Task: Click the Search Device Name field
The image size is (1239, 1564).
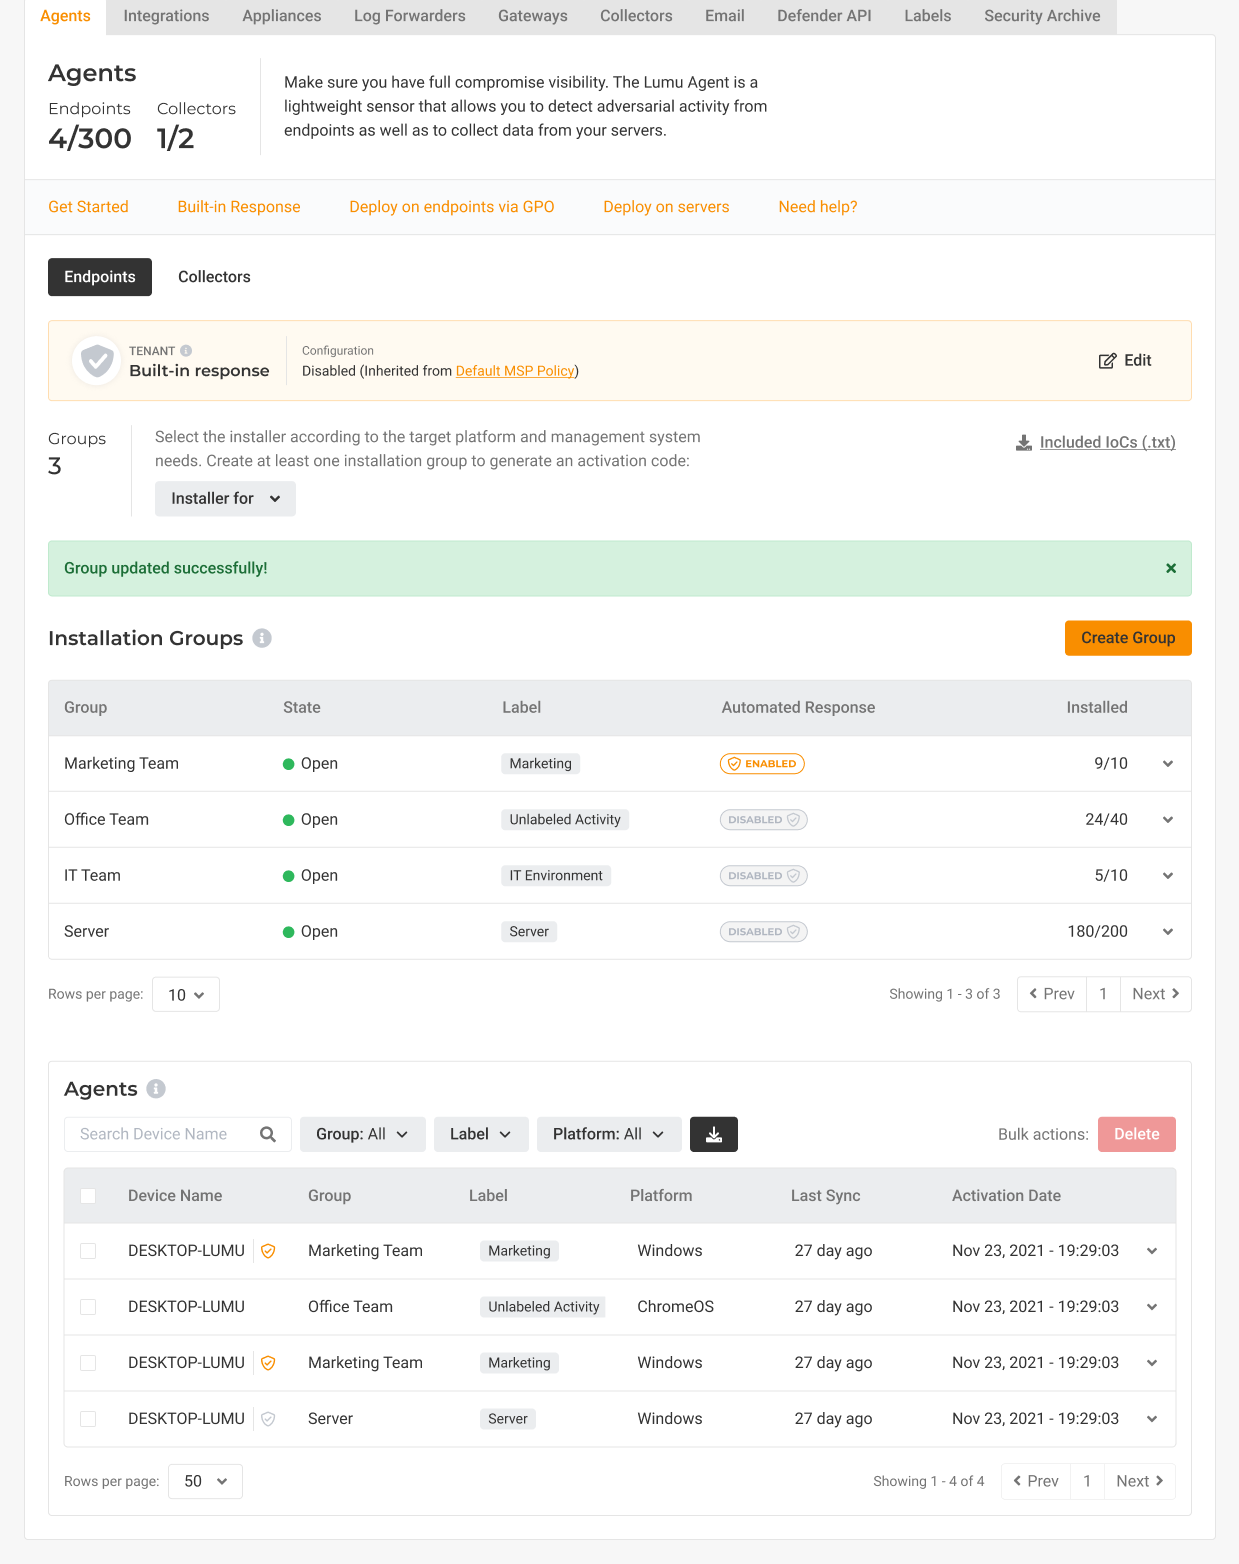Action: (160, 1134)
